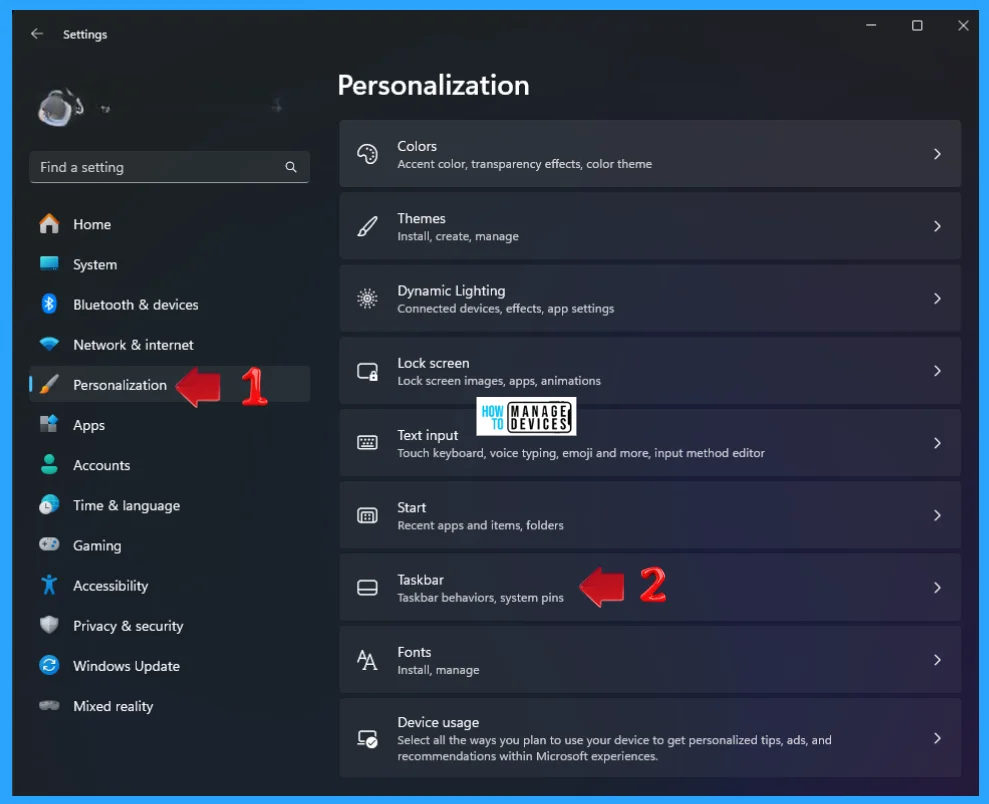The width and height of the screenshot is (989, 804).
Task: Go to the Apps section
Action: point(169,424)
